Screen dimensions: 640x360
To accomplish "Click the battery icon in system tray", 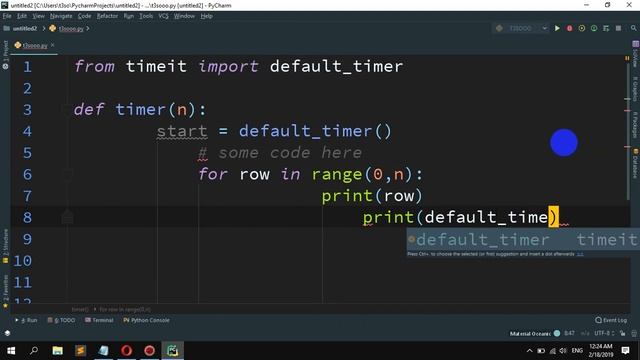I will (x=541, y=351).
